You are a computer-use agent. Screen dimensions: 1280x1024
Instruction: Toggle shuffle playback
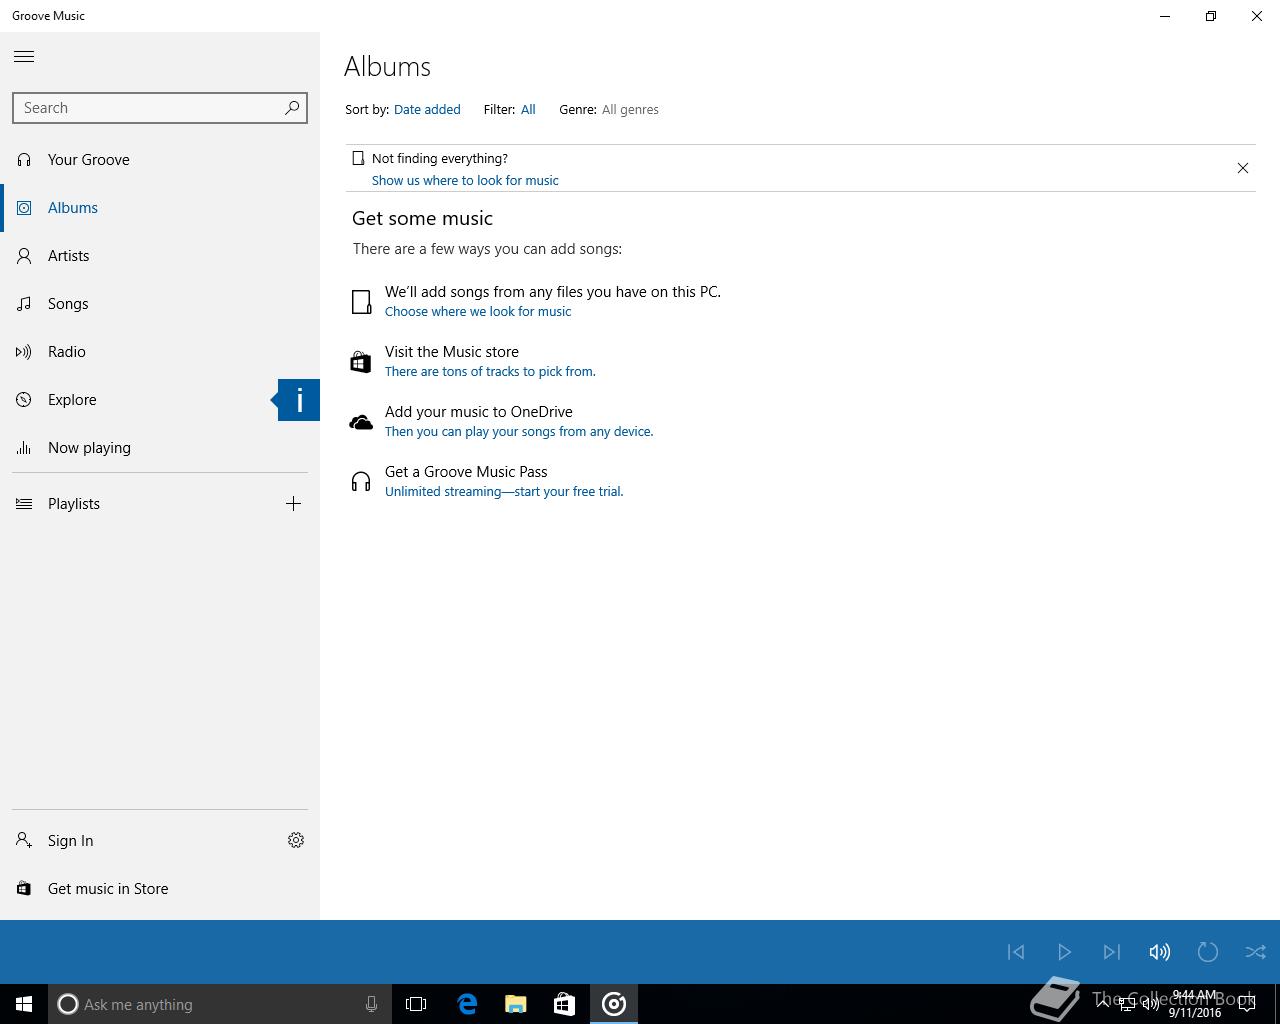tap(1256, 952)
